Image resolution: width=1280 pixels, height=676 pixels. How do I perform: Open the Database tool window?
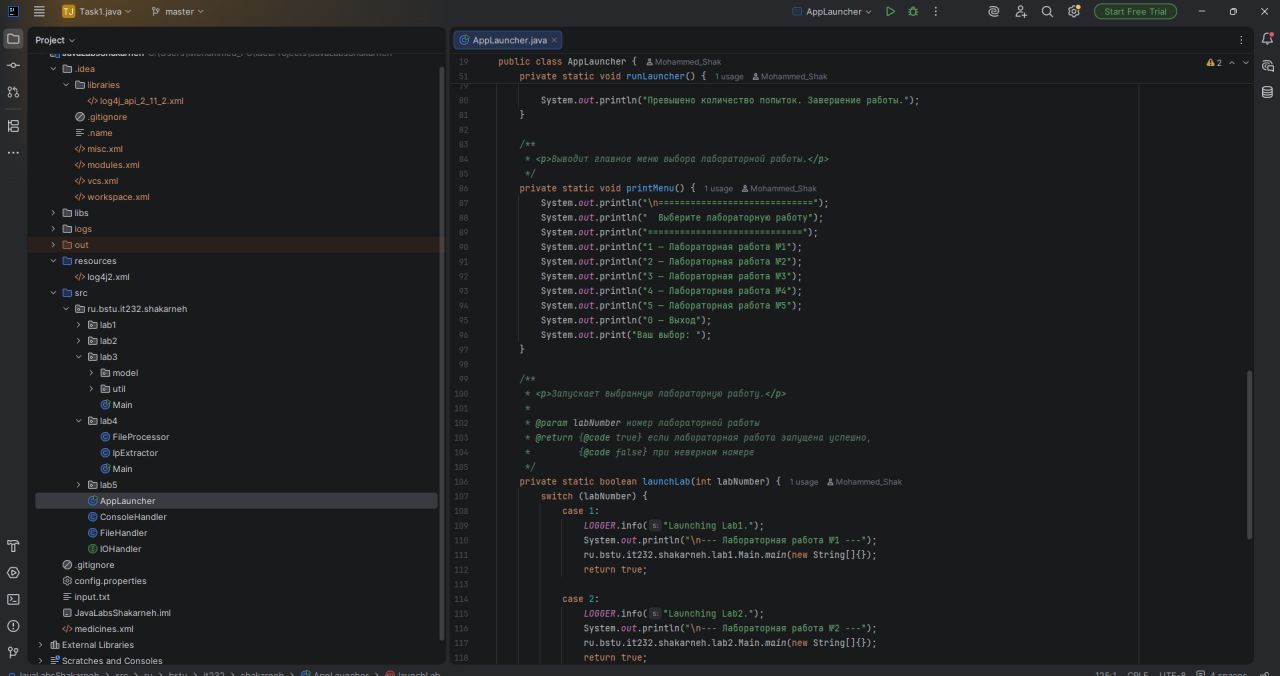pyautogui.click(x=1267, y=92)
